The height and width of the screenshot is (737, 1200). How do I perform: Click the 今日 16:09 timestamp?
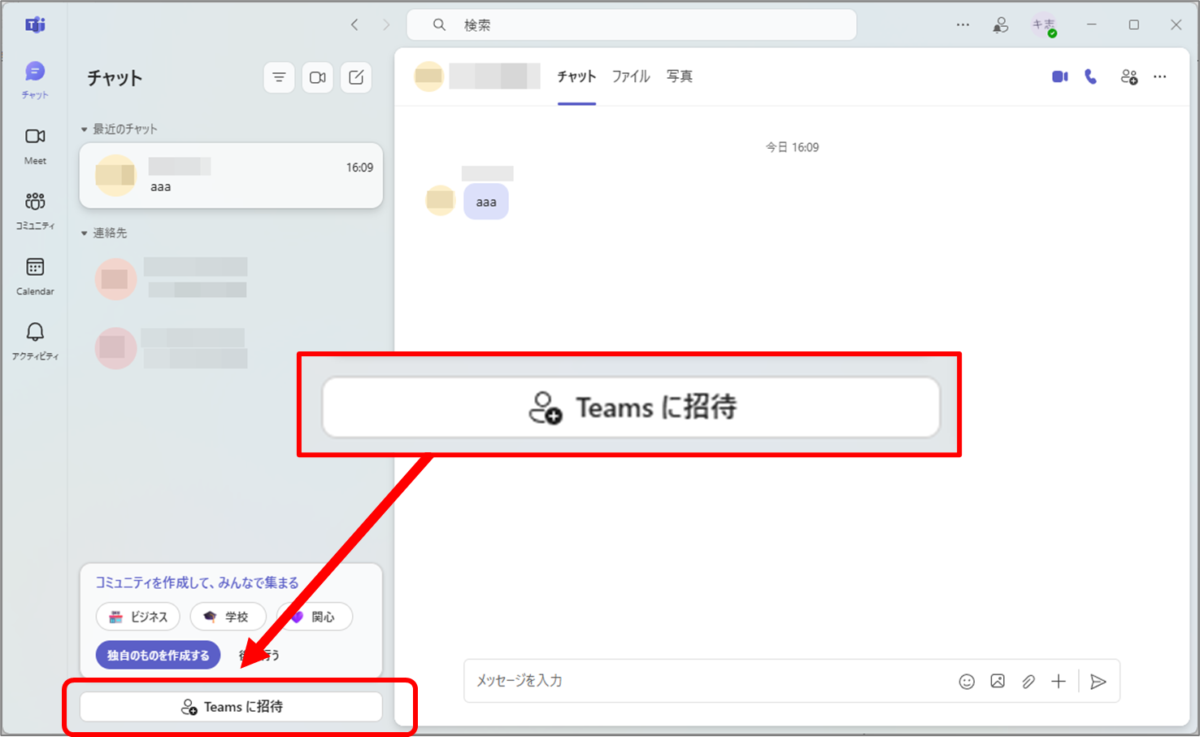pyautogui.click(x=792, y=147)
